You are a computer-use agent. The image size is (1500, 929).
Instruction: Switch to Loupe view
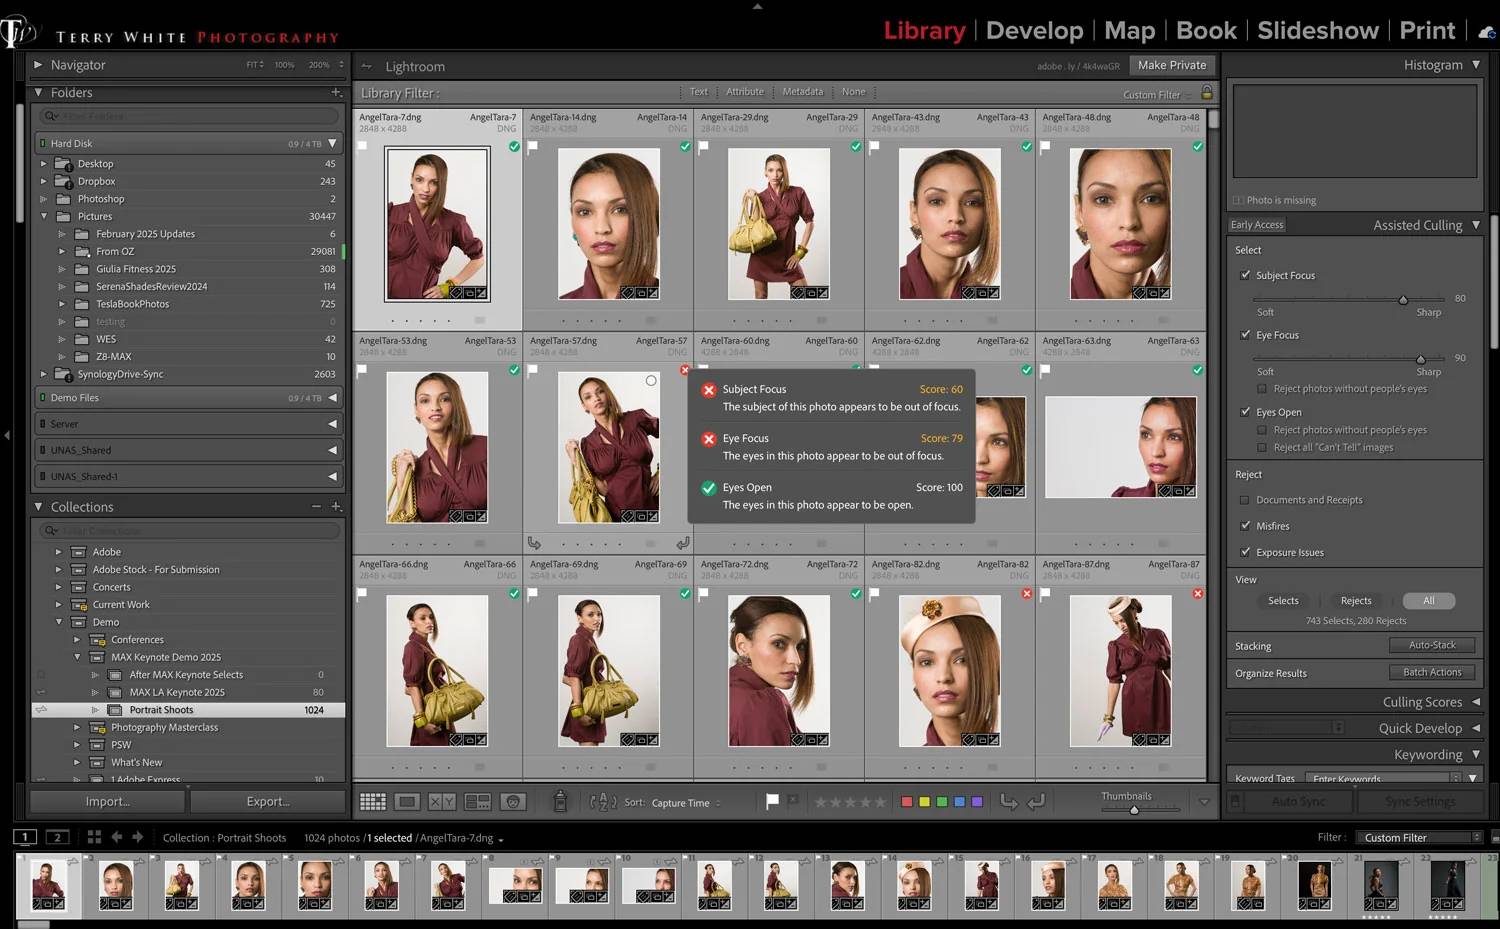[406, 801]
